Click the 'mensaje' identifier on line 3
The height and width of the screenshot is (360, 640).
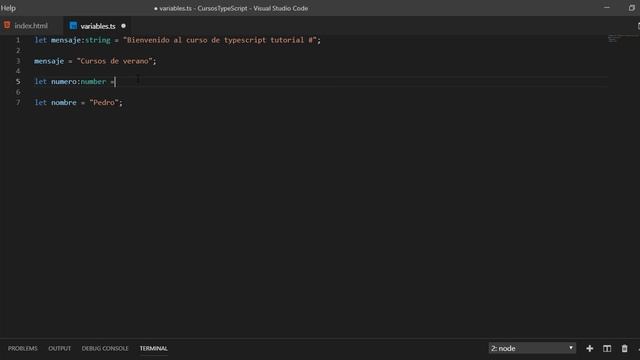49,61
